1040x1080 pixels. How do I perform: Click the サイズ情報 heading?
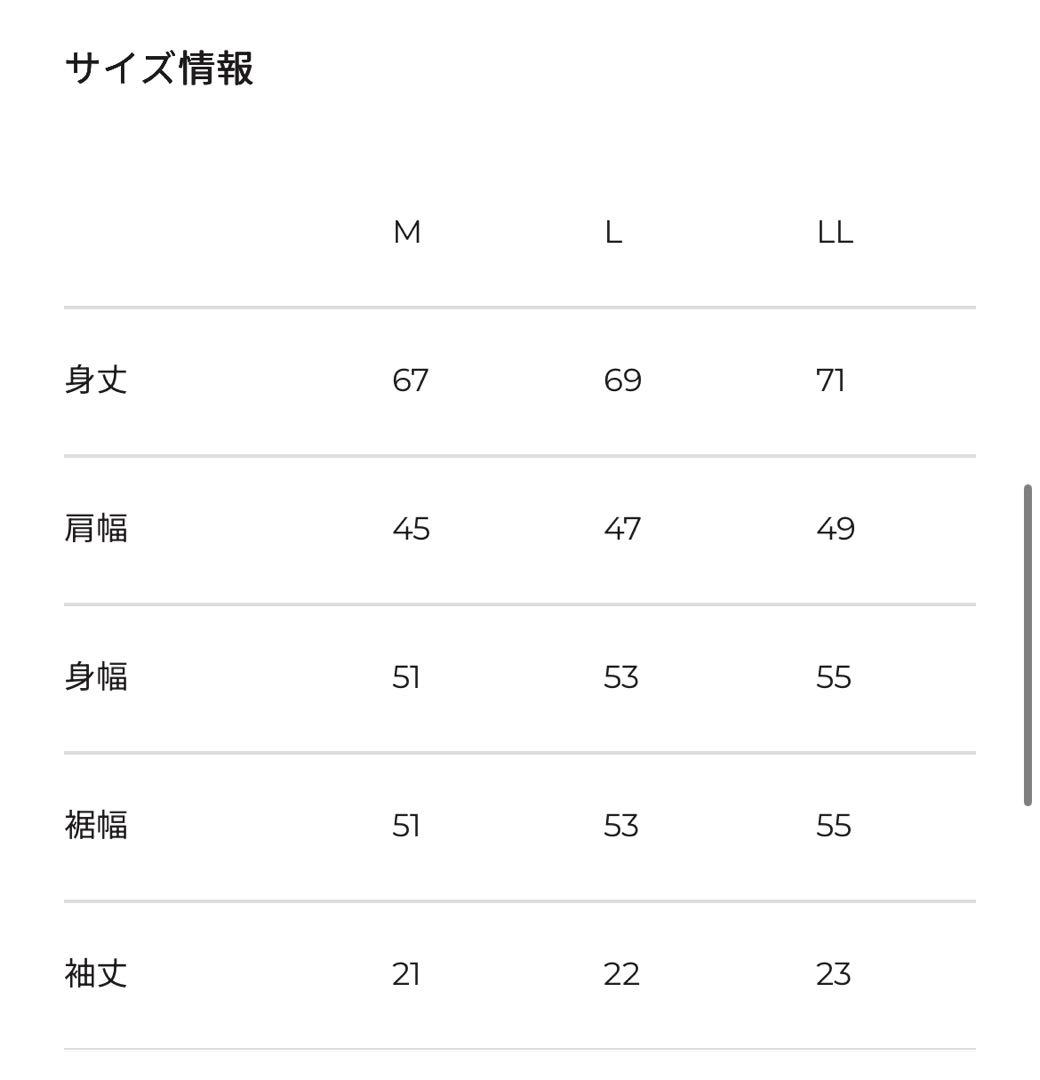pos(159,69)
